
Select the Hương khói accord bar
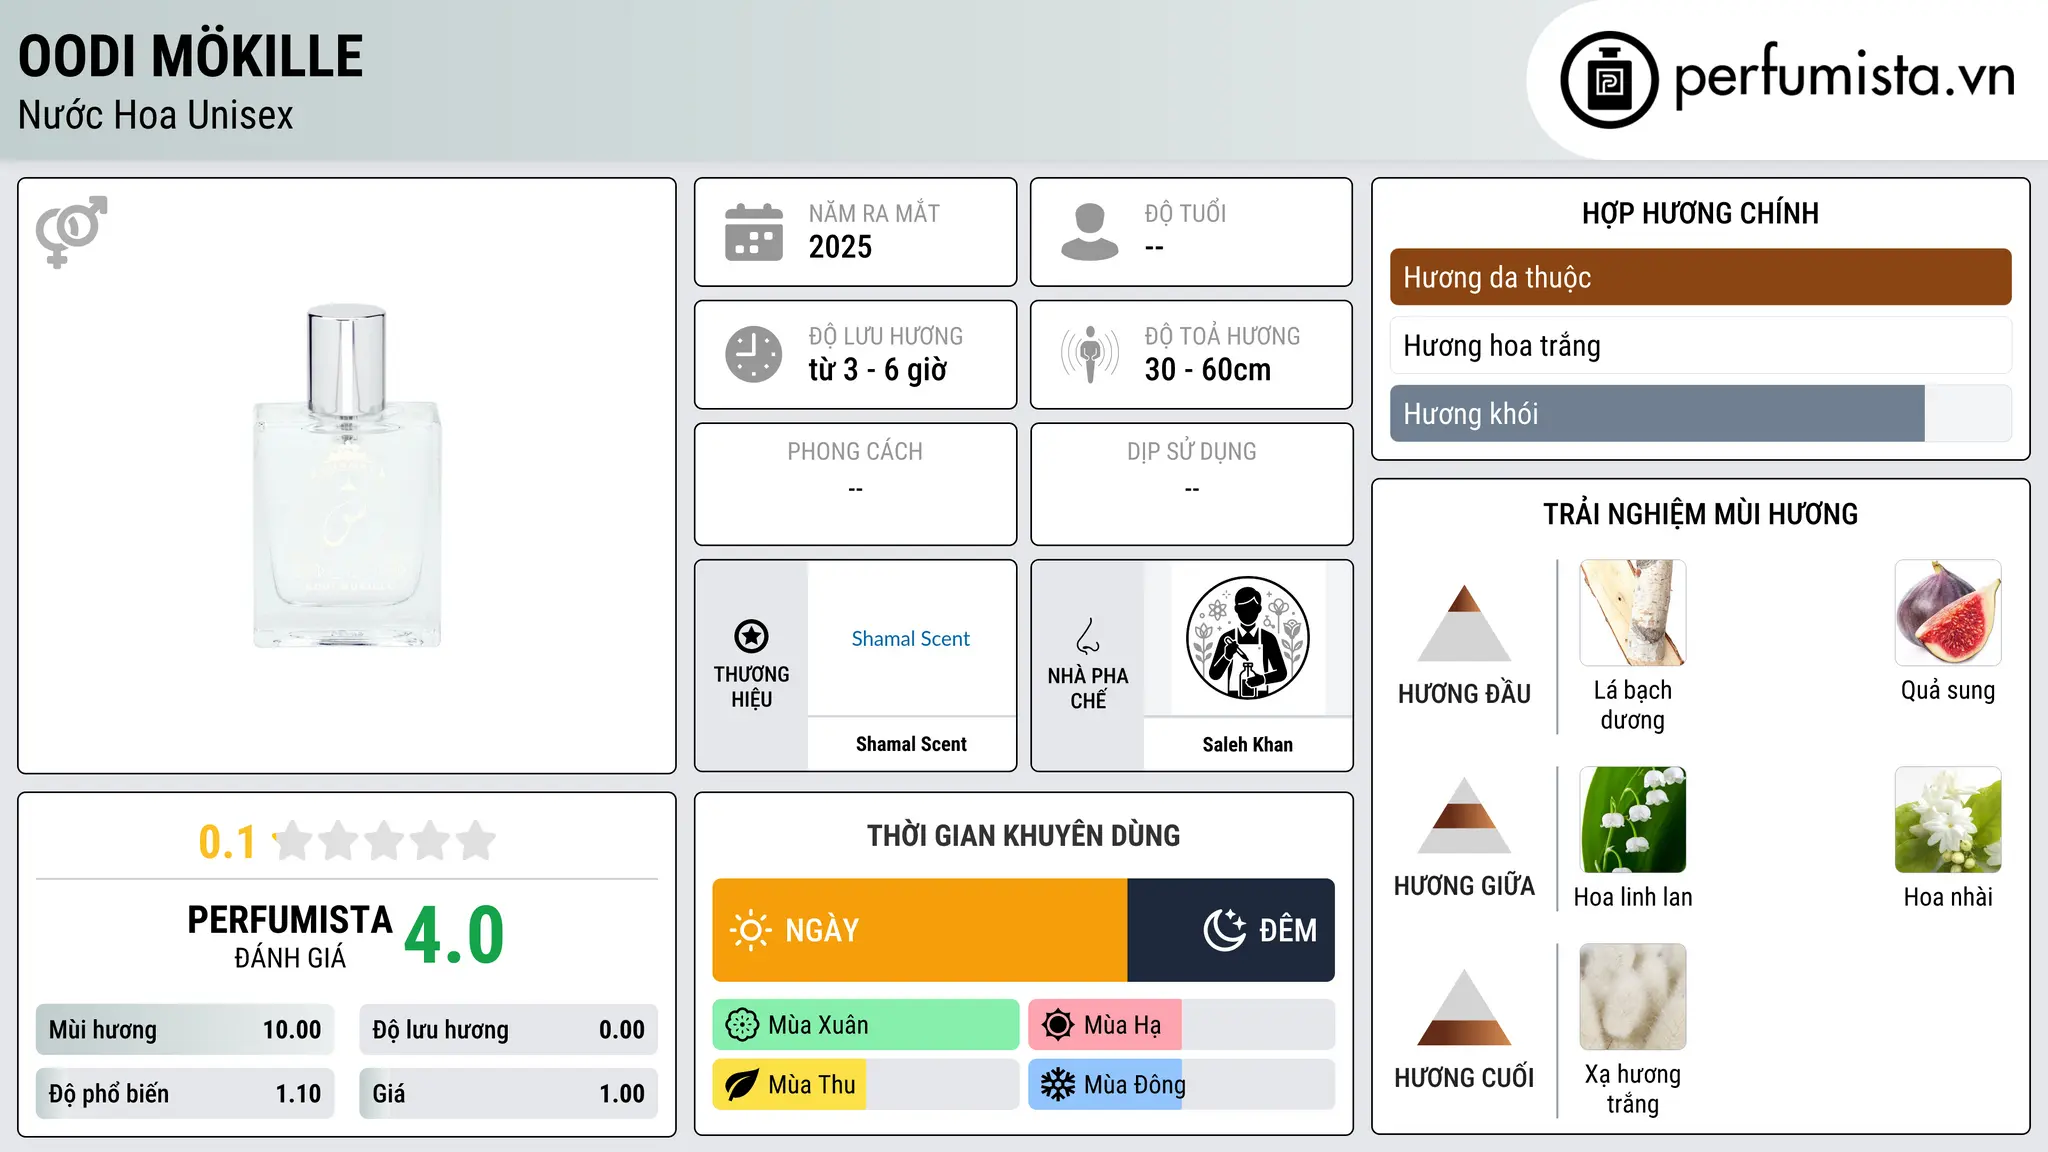1700,413
